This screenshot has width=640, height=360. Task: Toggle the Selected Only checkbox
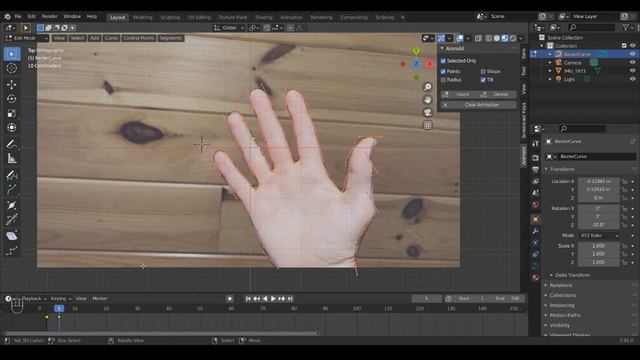tap(443, 61)
